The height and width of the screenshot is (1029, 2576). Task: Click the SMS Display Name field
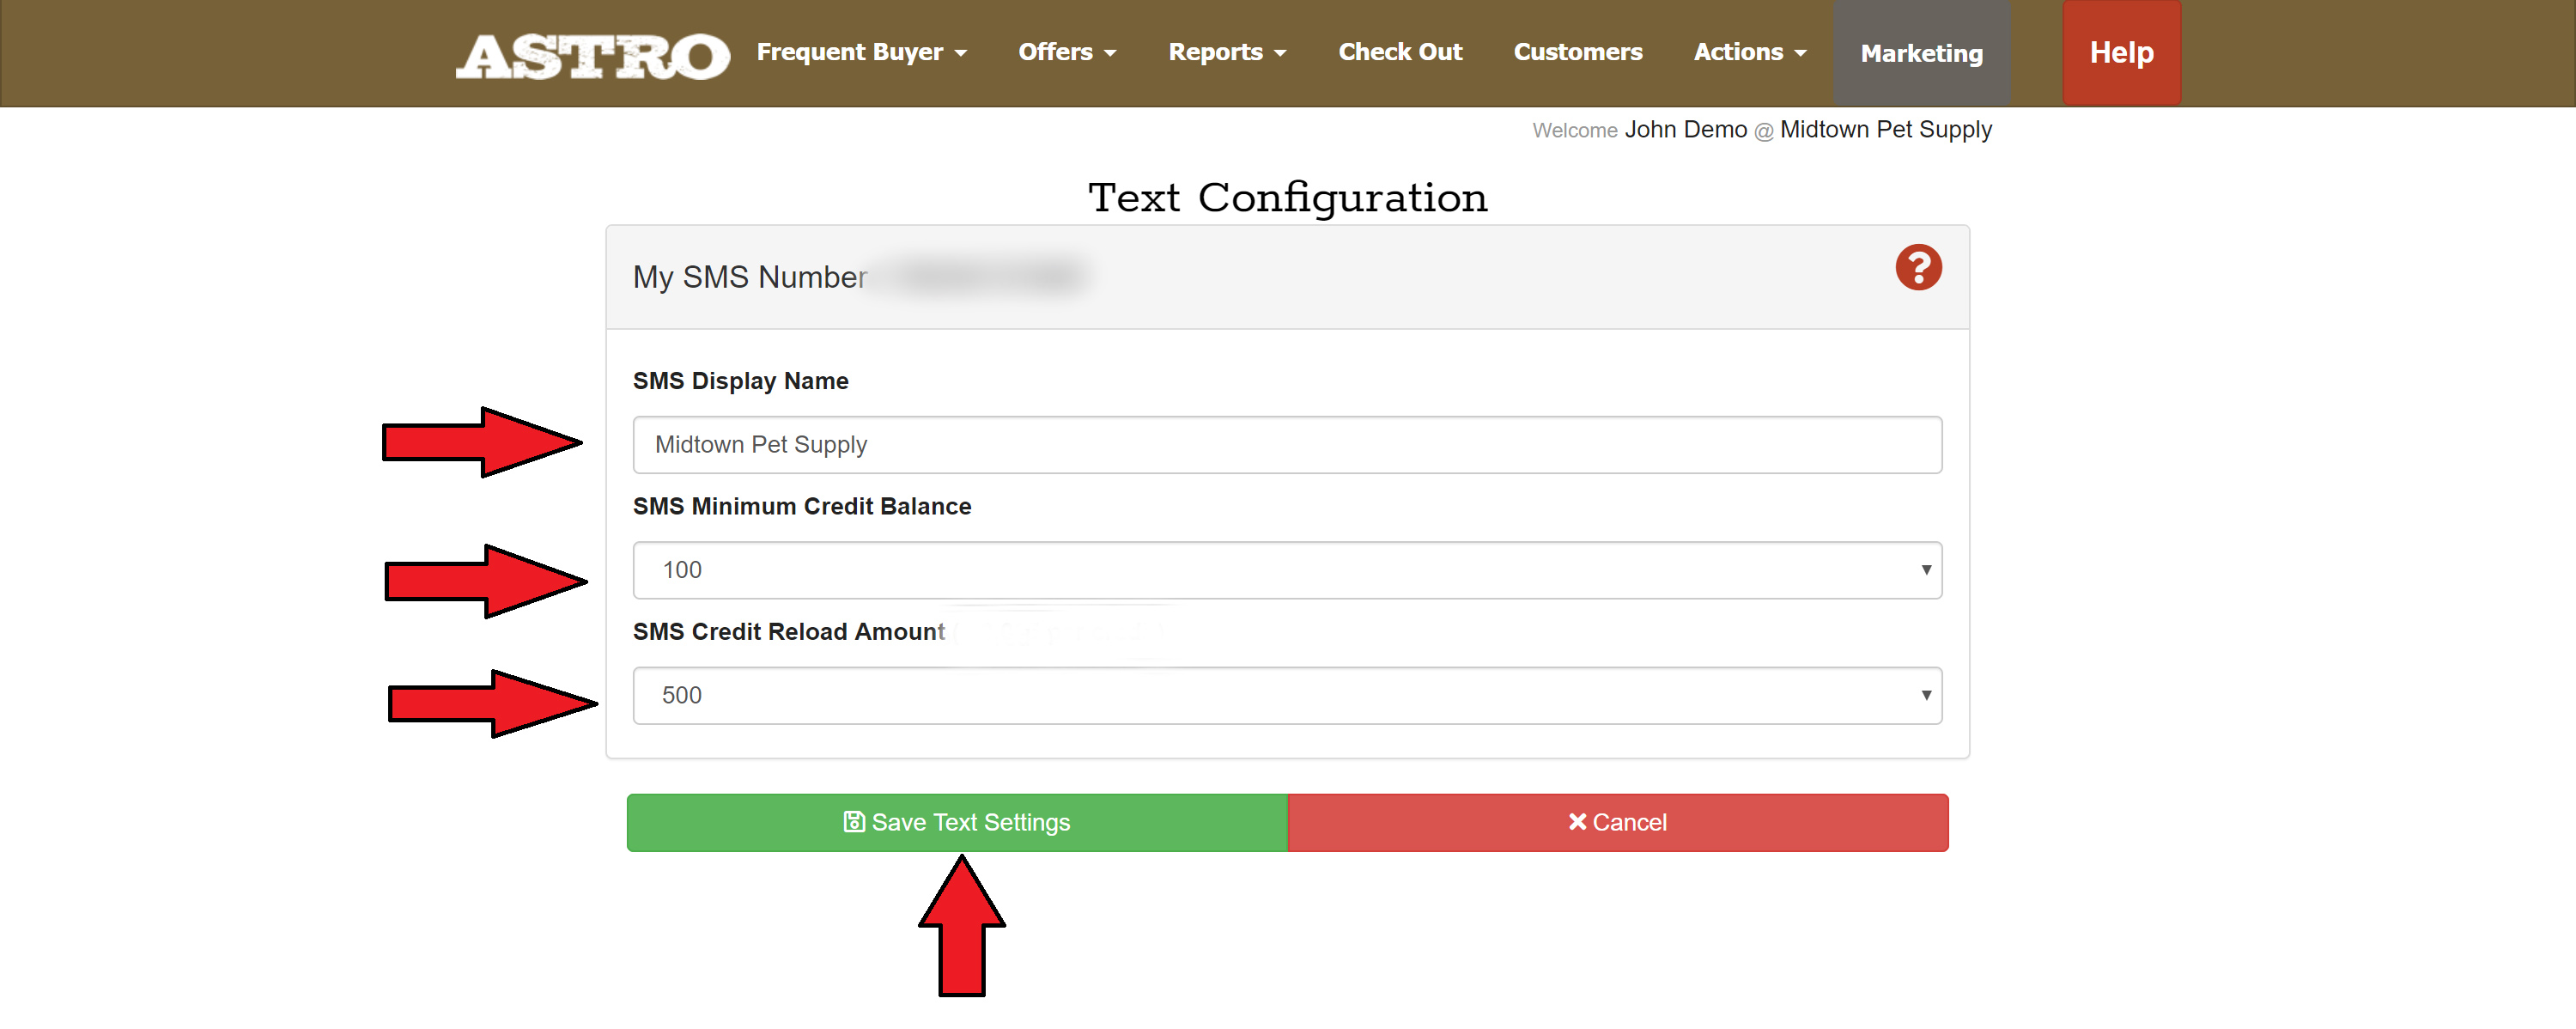tap(1286, 445)
